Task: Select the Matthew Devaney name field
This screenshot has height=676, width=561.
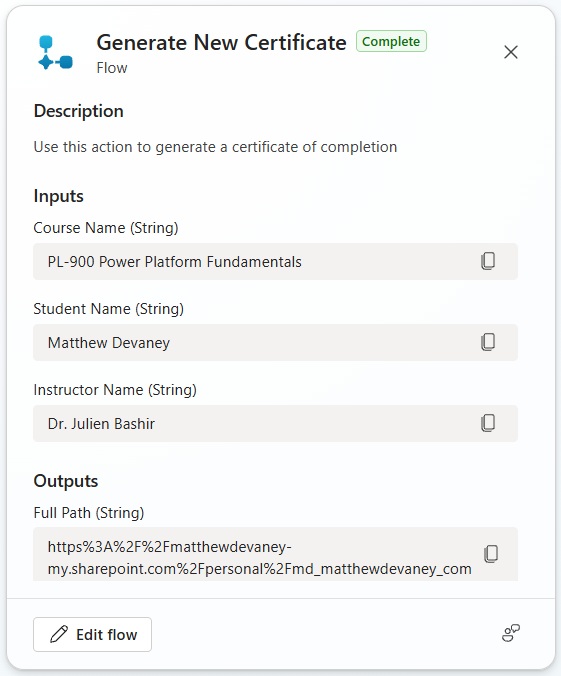Action: (x=275, y=343)
